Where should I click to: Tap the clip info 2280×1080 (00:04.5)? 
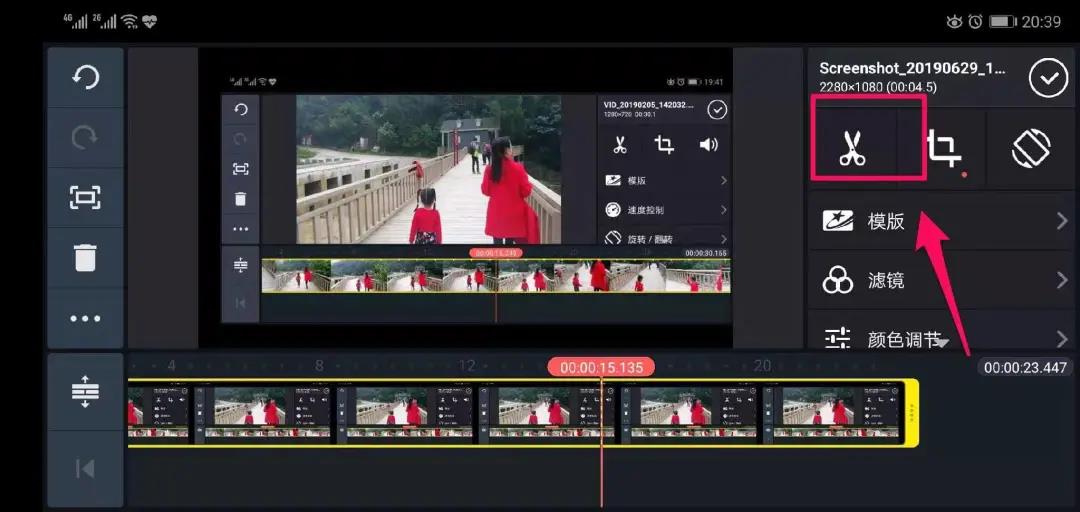point(878,88)
